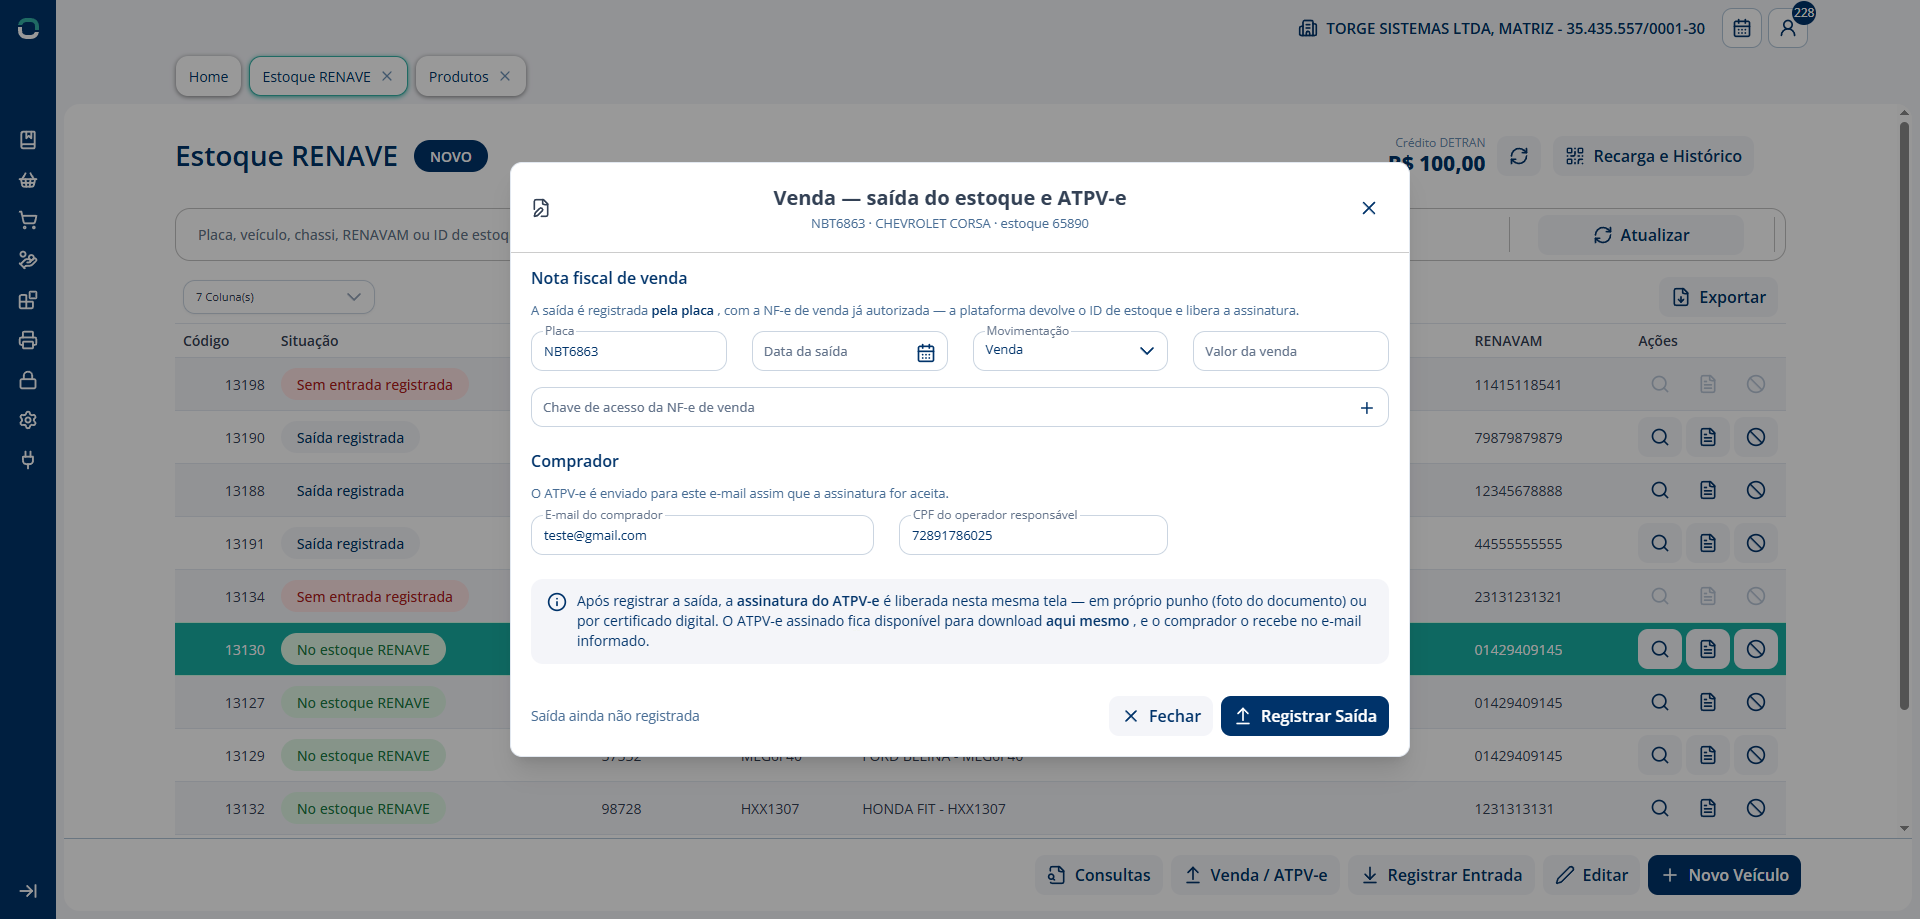Click the Situação column header
Image resolution: width=1920 pixels, height=919 pixels.
309,341
